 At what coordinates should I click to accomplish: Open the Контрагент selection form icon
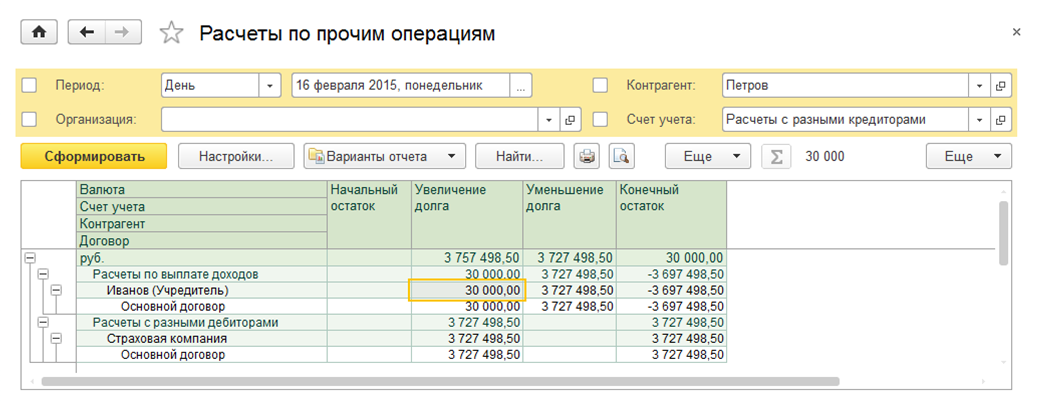[1000, 86]
